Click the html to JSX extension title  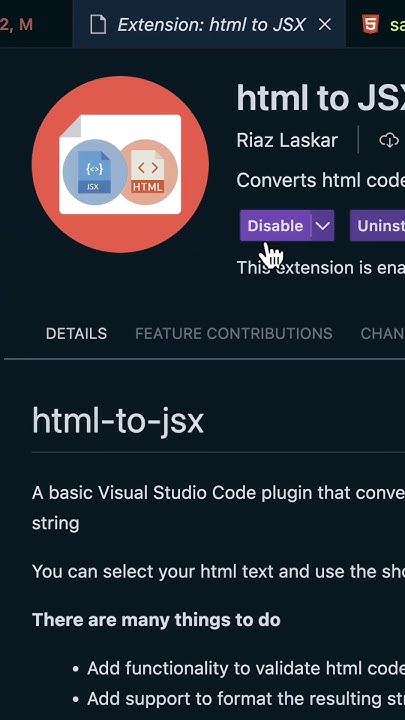[321, 98]
